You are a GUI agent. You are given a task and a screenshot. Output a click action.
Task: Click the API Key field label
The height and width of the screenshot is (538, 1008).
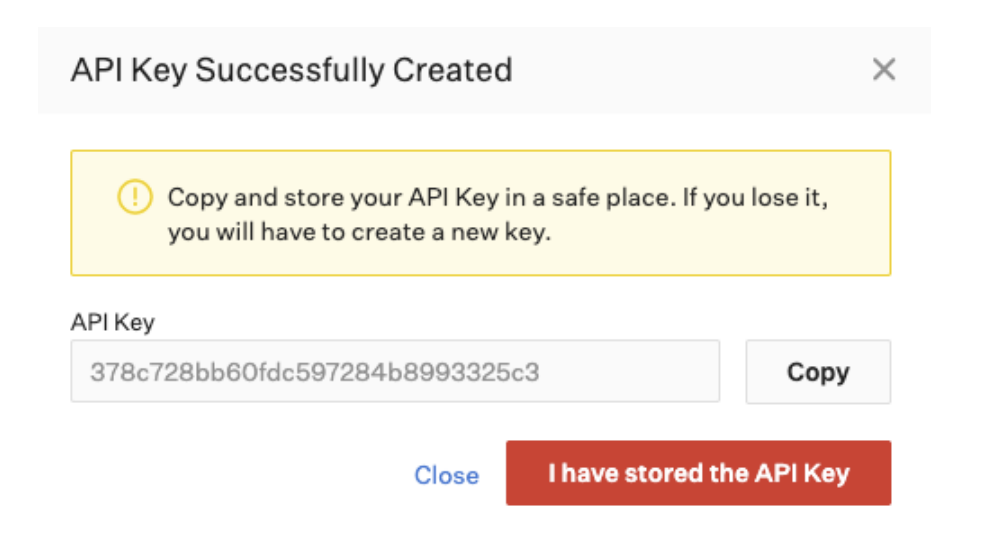tap(112, 321)
